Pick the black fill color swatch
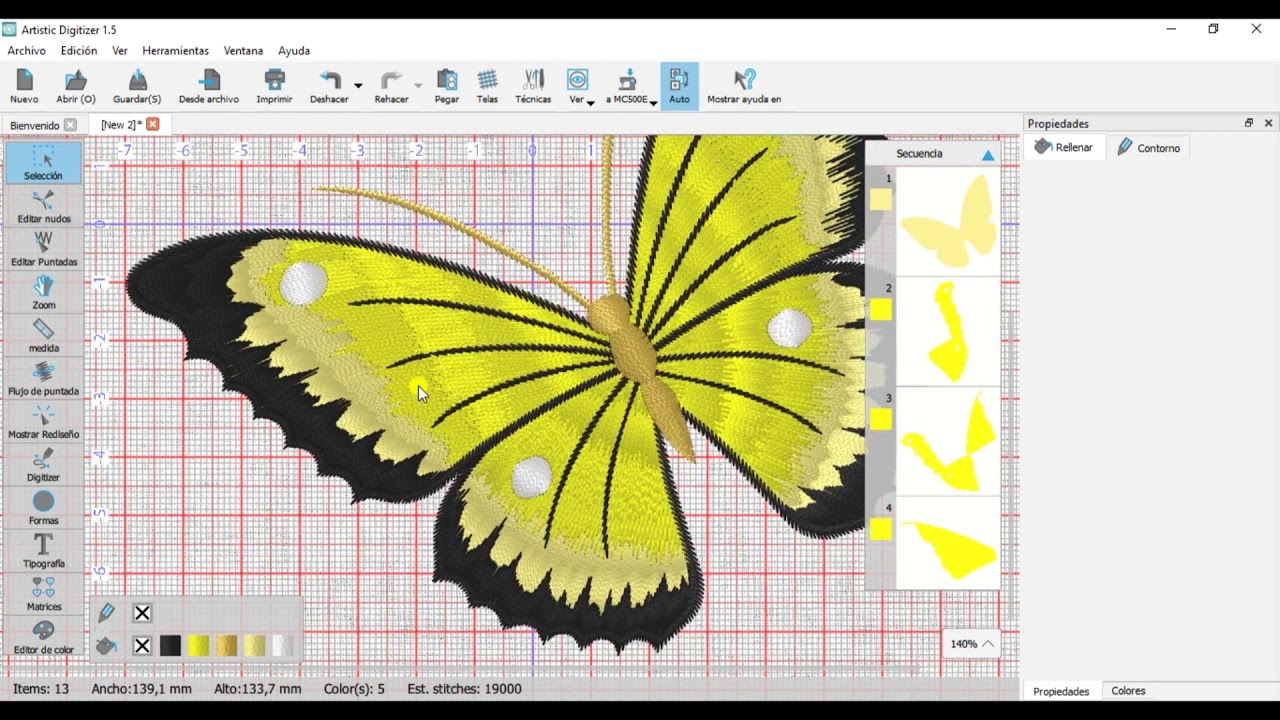This screenshot has width=1280, height=720. (x=170, y=646)
